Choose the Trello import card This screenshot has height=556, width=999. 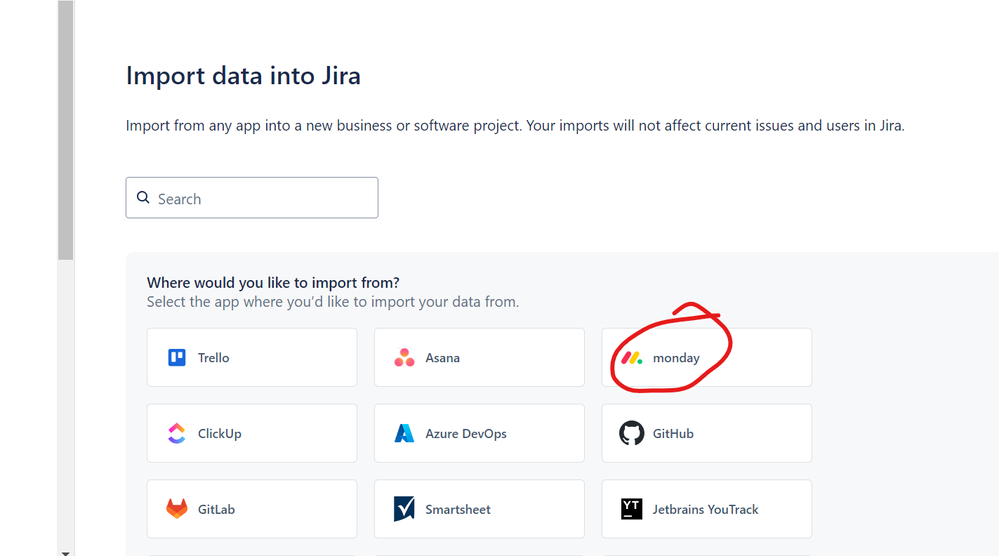click(252, 357)
